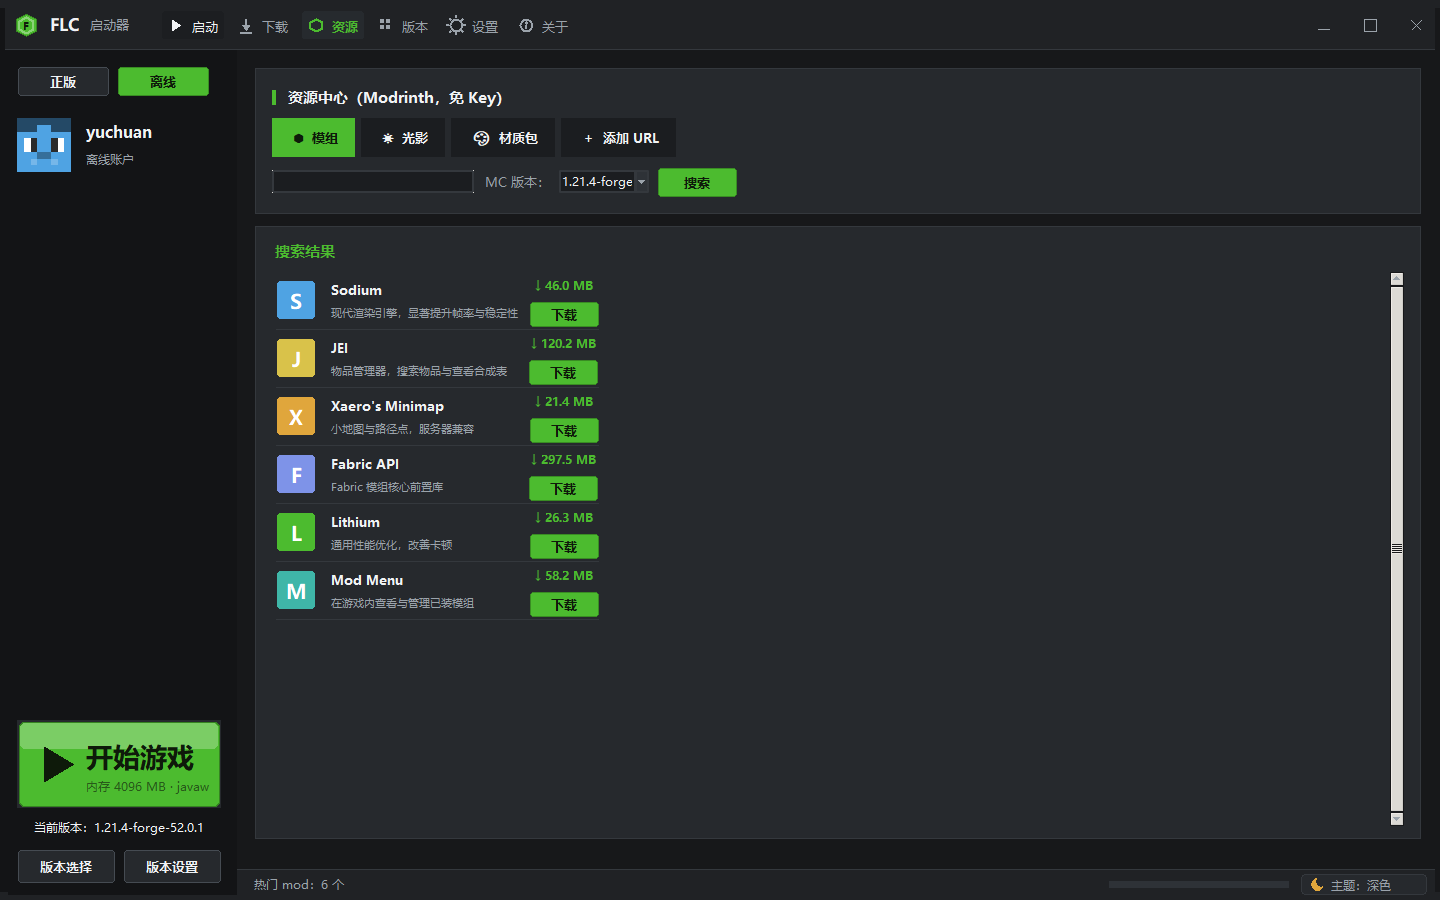Screen dimensions: 1440x900
Task: Select 离线 offline account mode
Action: 163,82
